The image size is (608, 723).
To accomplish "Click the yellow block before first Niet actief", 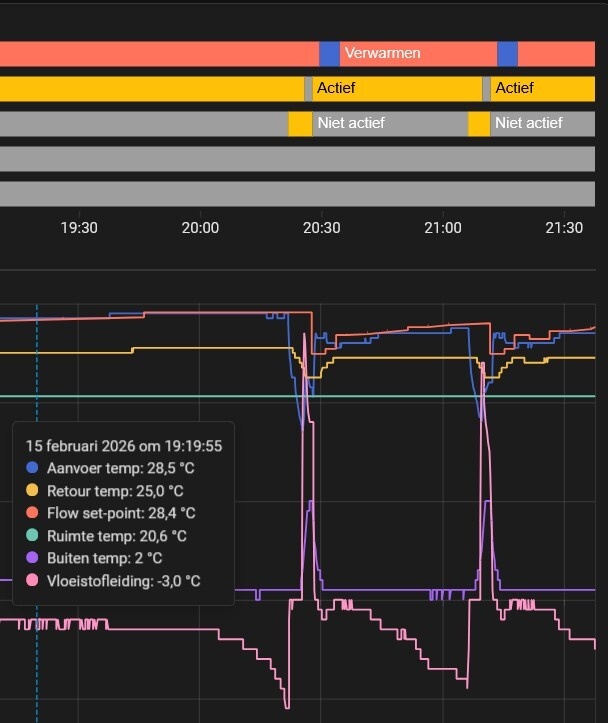I will click(301, 124).
